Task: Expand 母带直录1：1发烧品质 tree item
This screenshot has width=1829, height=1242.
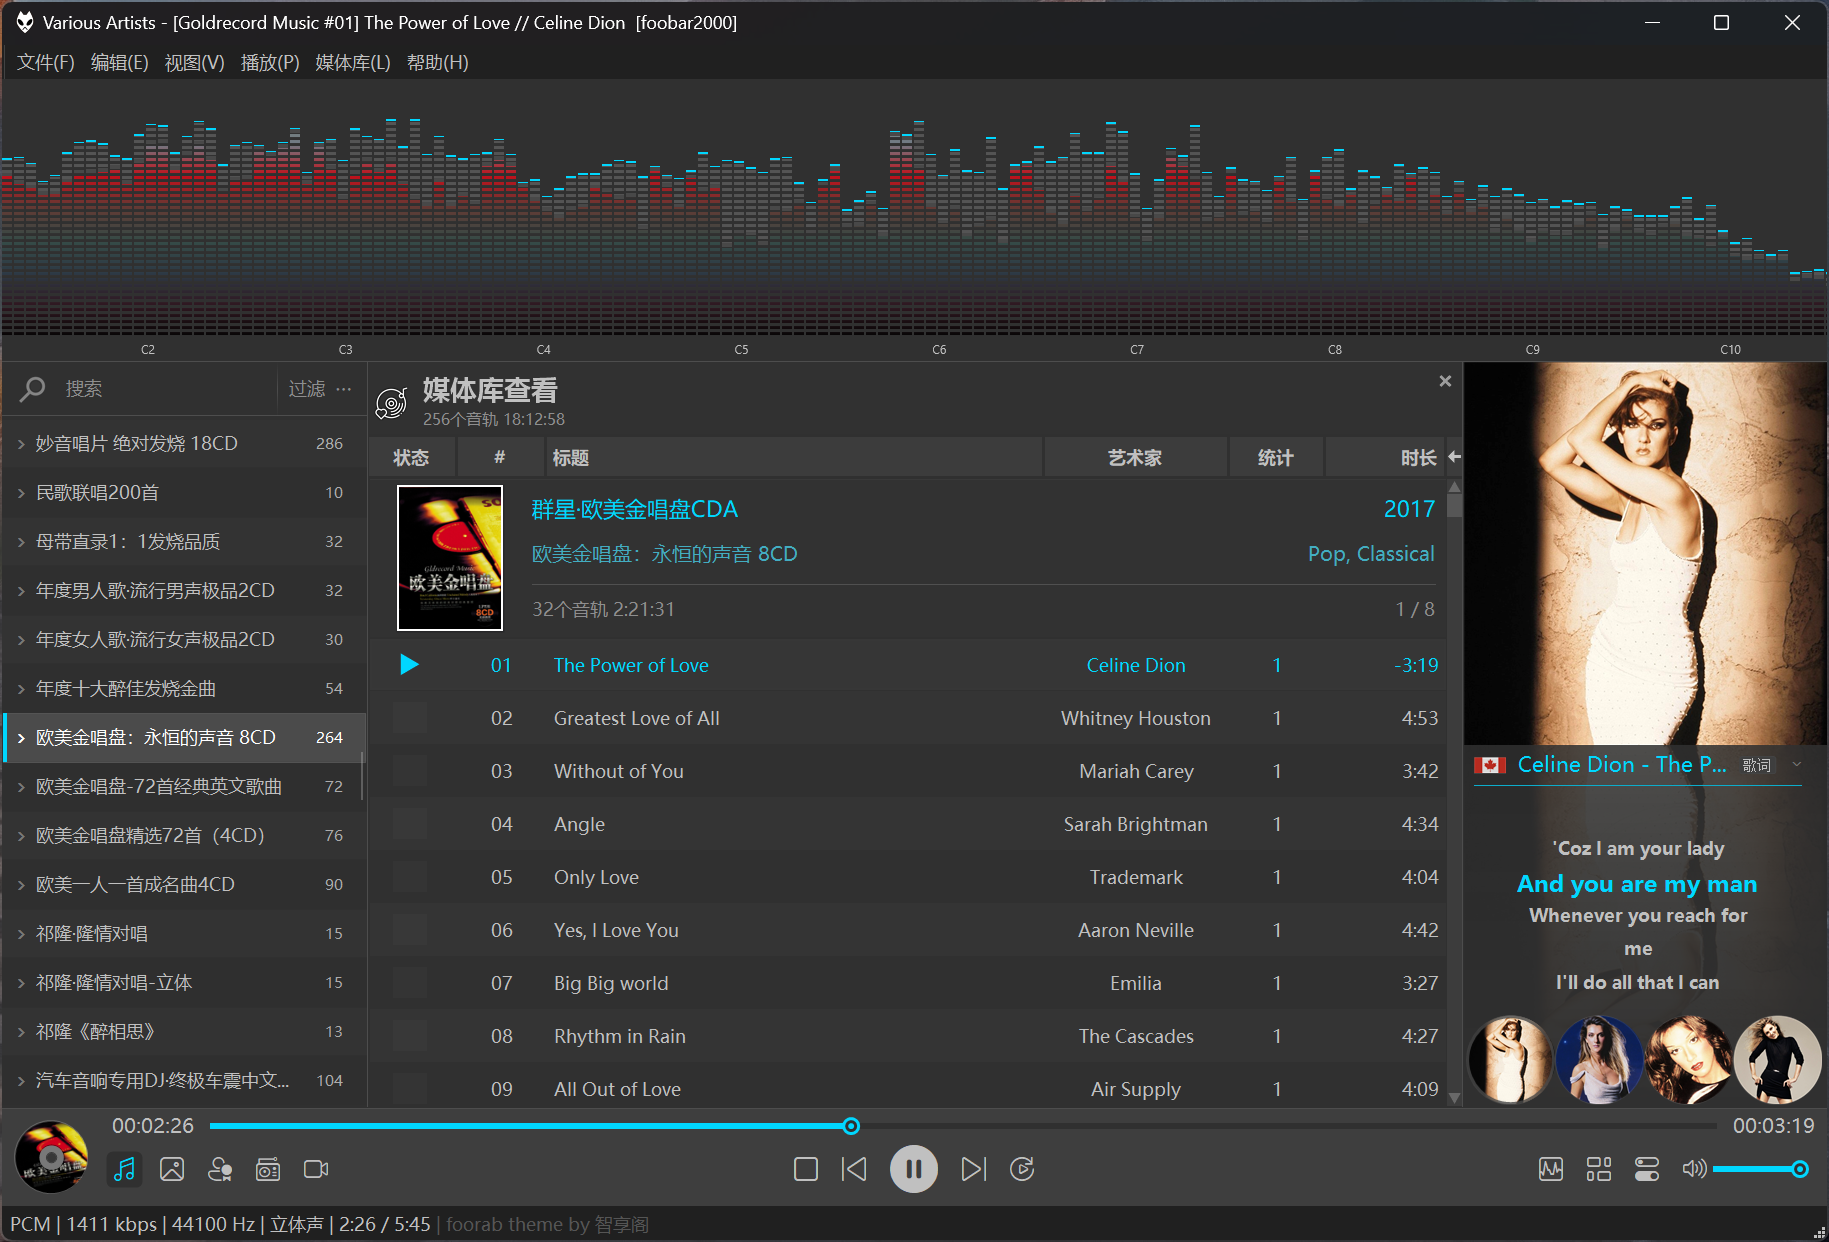Action: (x=21, y=542)
